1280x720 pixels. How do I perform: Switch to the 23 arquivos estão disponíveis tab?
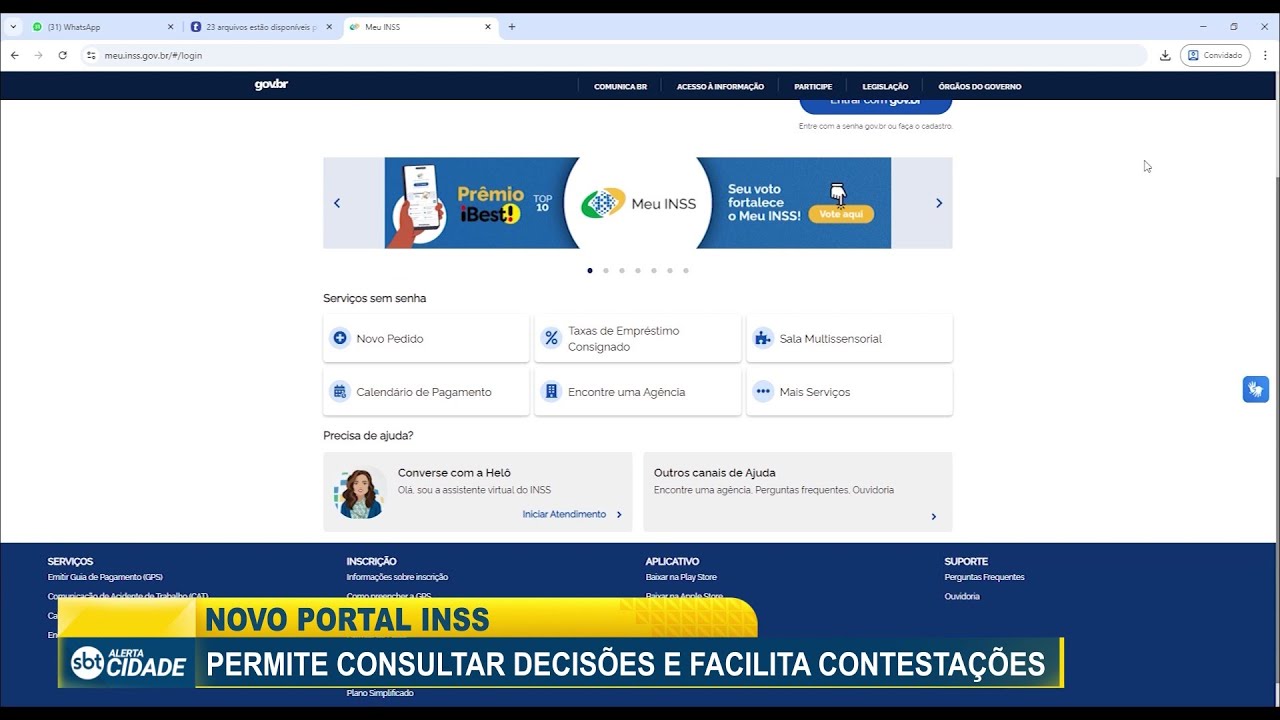(x=260, y=27)
